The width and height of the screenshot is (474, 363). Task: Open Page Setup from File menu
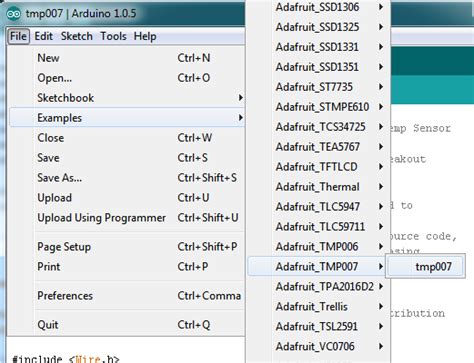127,247
